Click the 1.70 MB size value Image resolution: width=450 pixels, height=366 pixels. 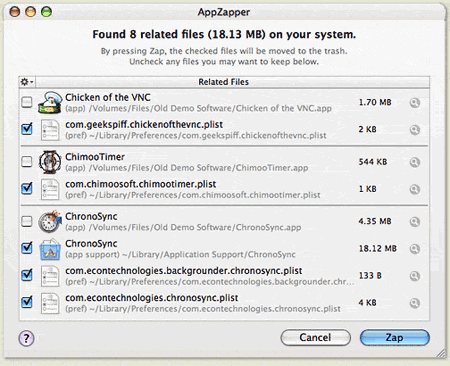(x=375, y=102)
